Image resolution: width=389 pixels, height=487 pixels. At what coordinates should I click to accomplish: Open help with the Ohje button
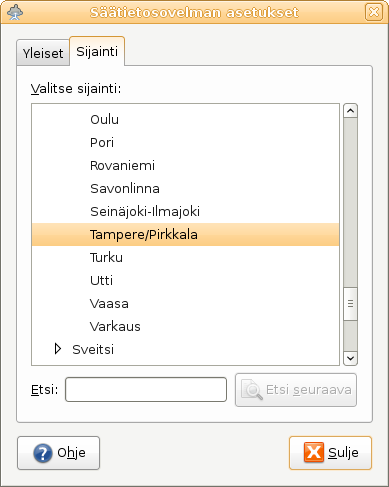point(58,453)
